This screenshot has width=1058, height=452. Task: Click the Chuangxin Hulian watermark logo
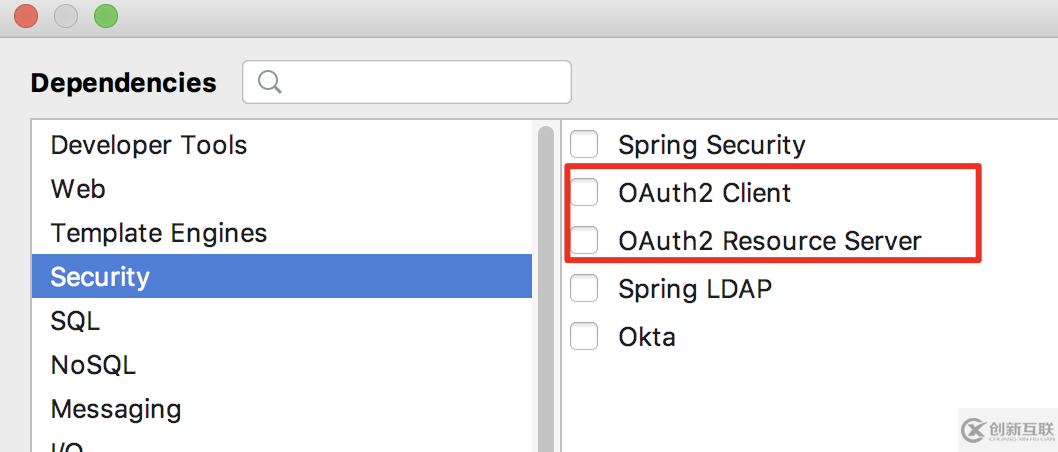(x=1007, y=430)
